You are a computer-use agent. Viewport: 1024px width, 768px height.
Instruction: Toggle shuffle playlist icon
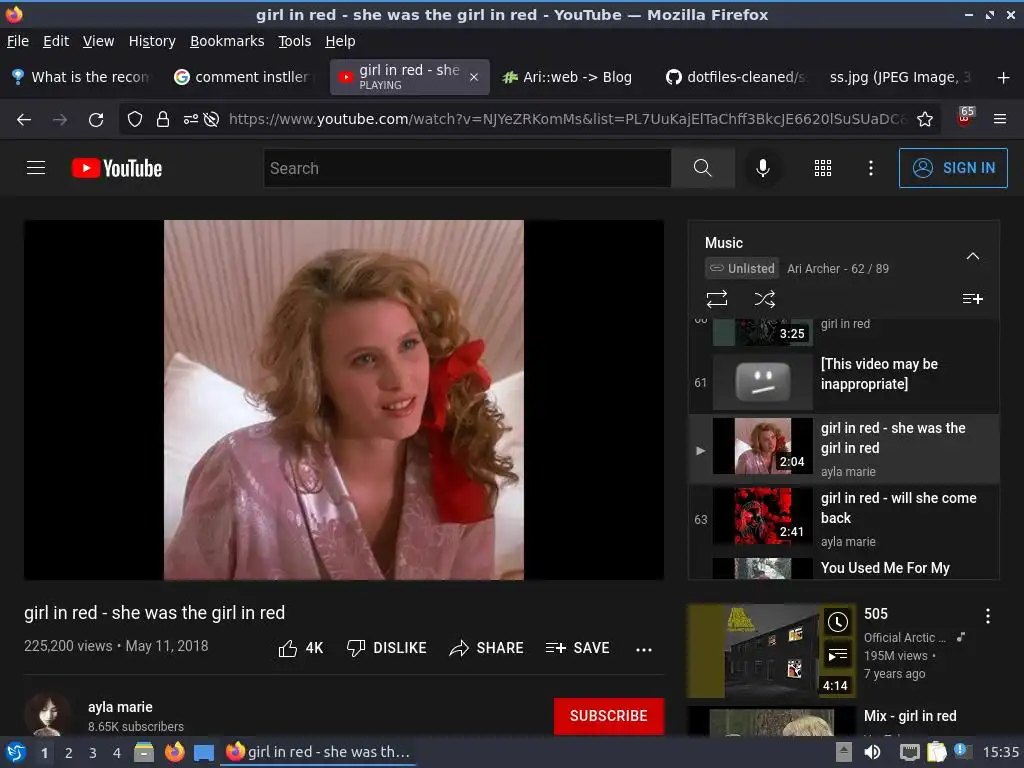coord(765,299)
